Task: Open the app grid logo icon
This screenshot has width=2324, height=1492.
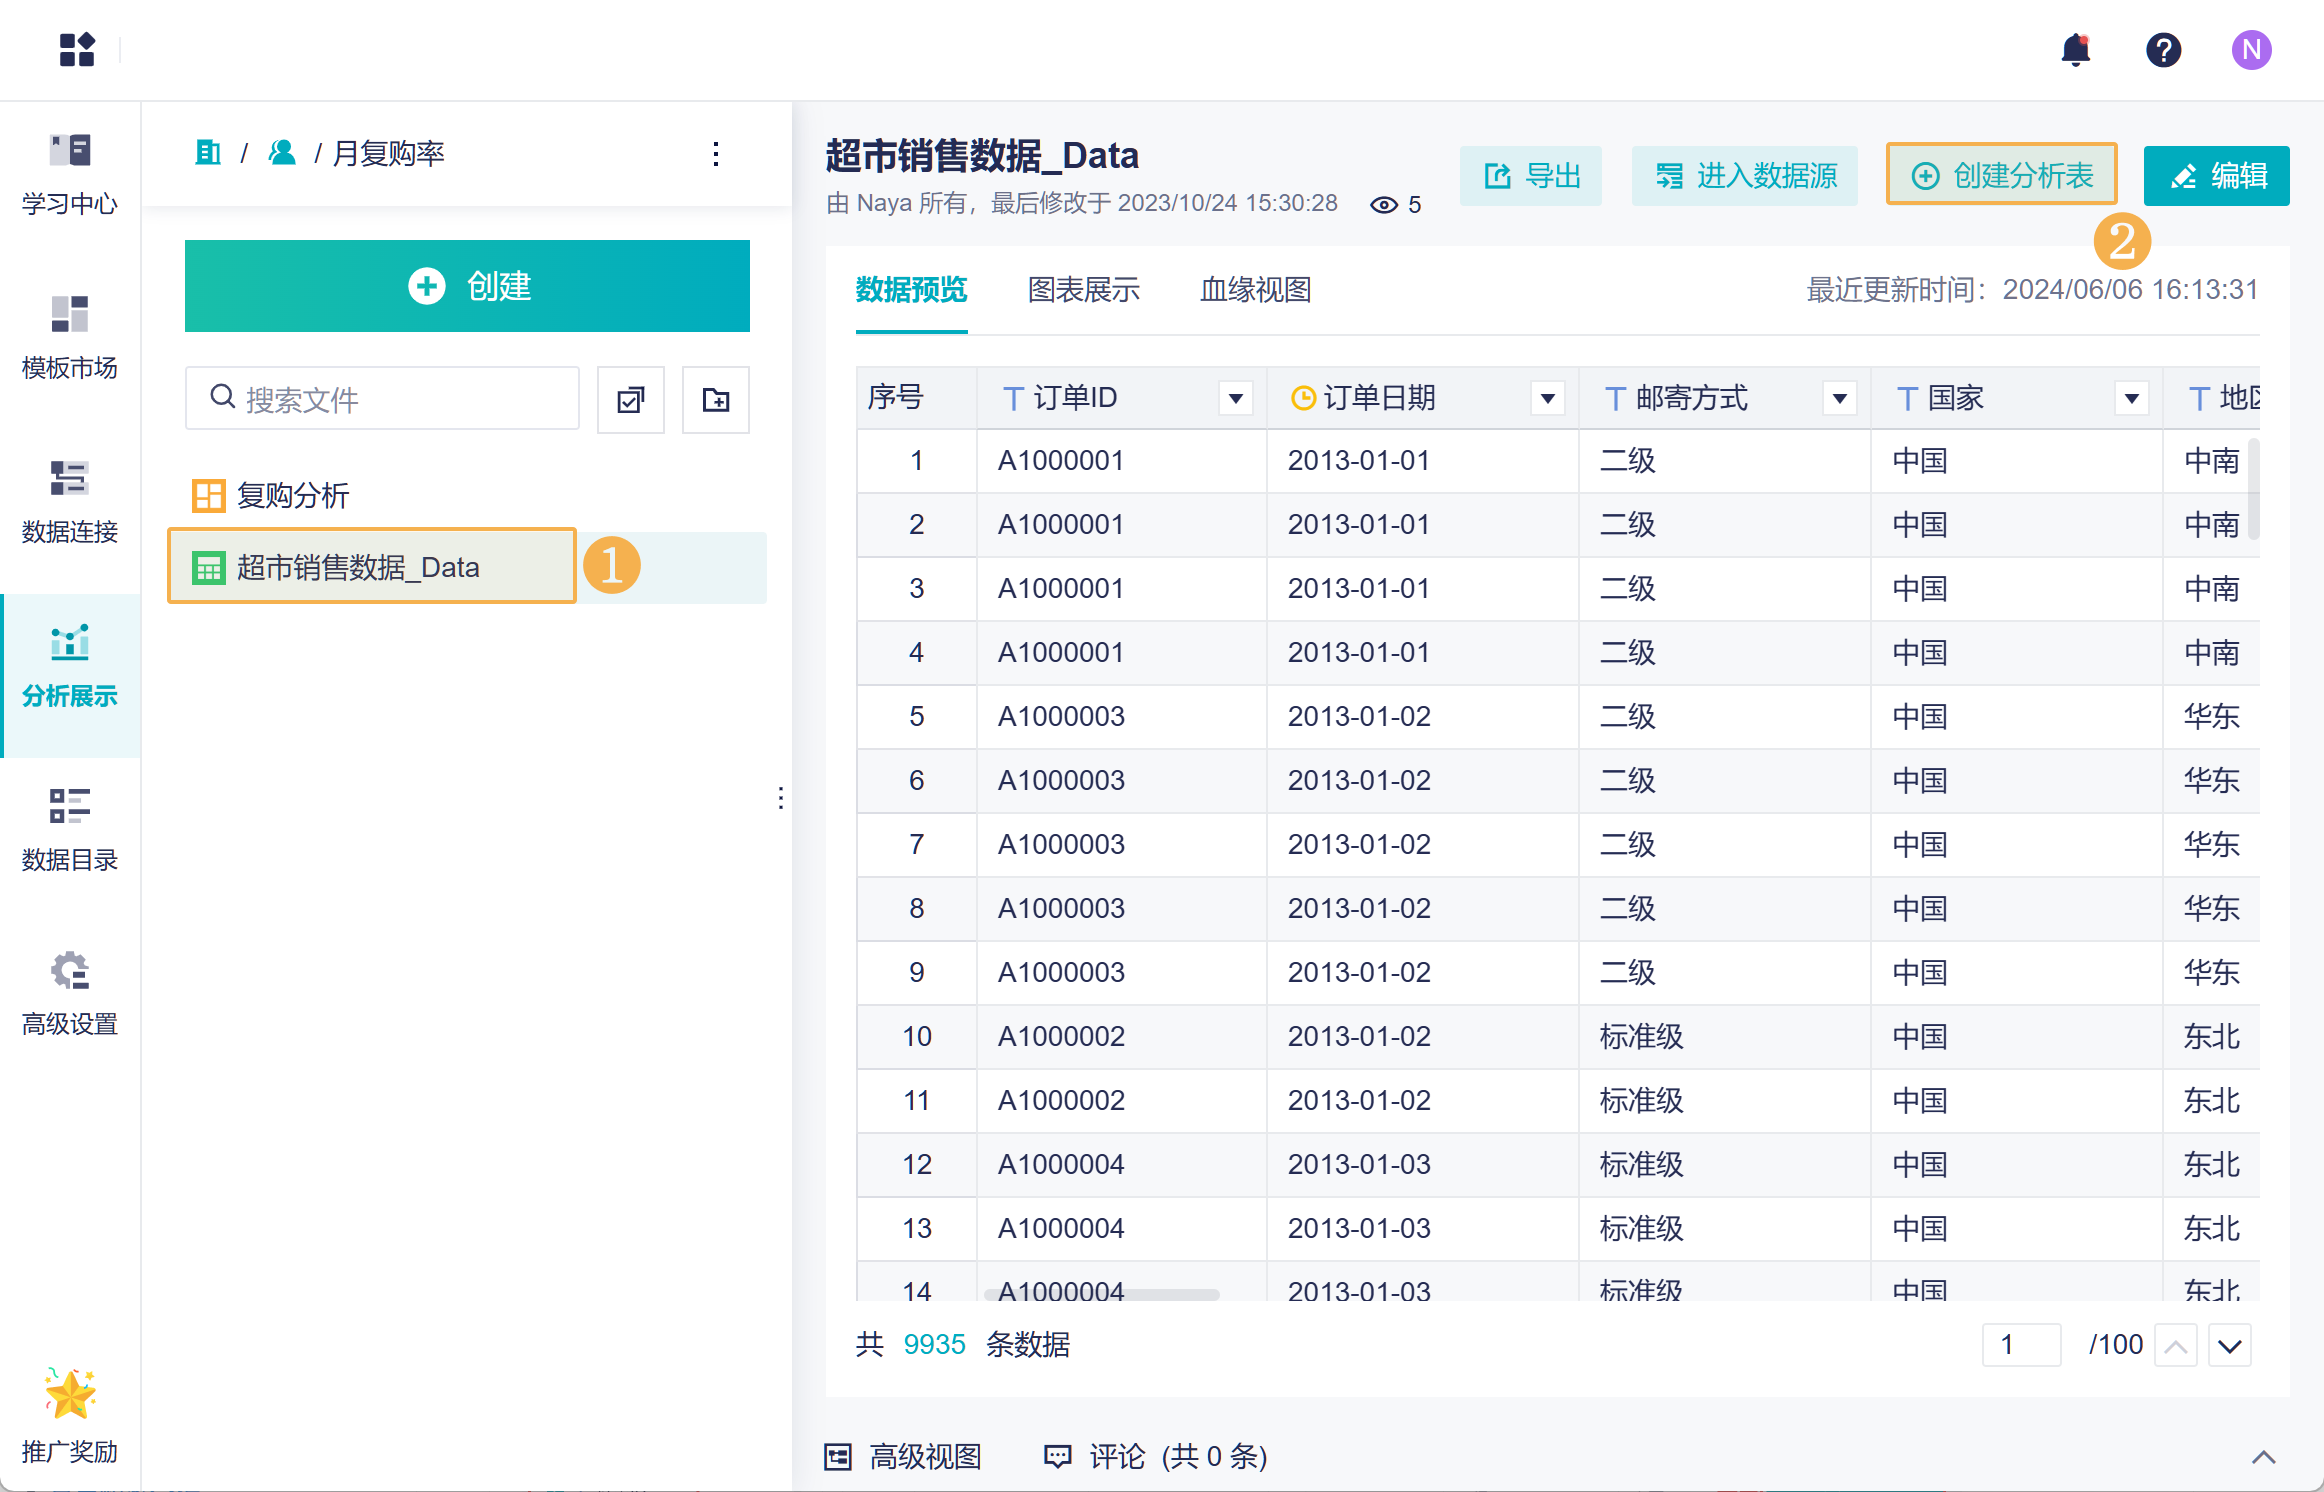Action: point(77,49)
